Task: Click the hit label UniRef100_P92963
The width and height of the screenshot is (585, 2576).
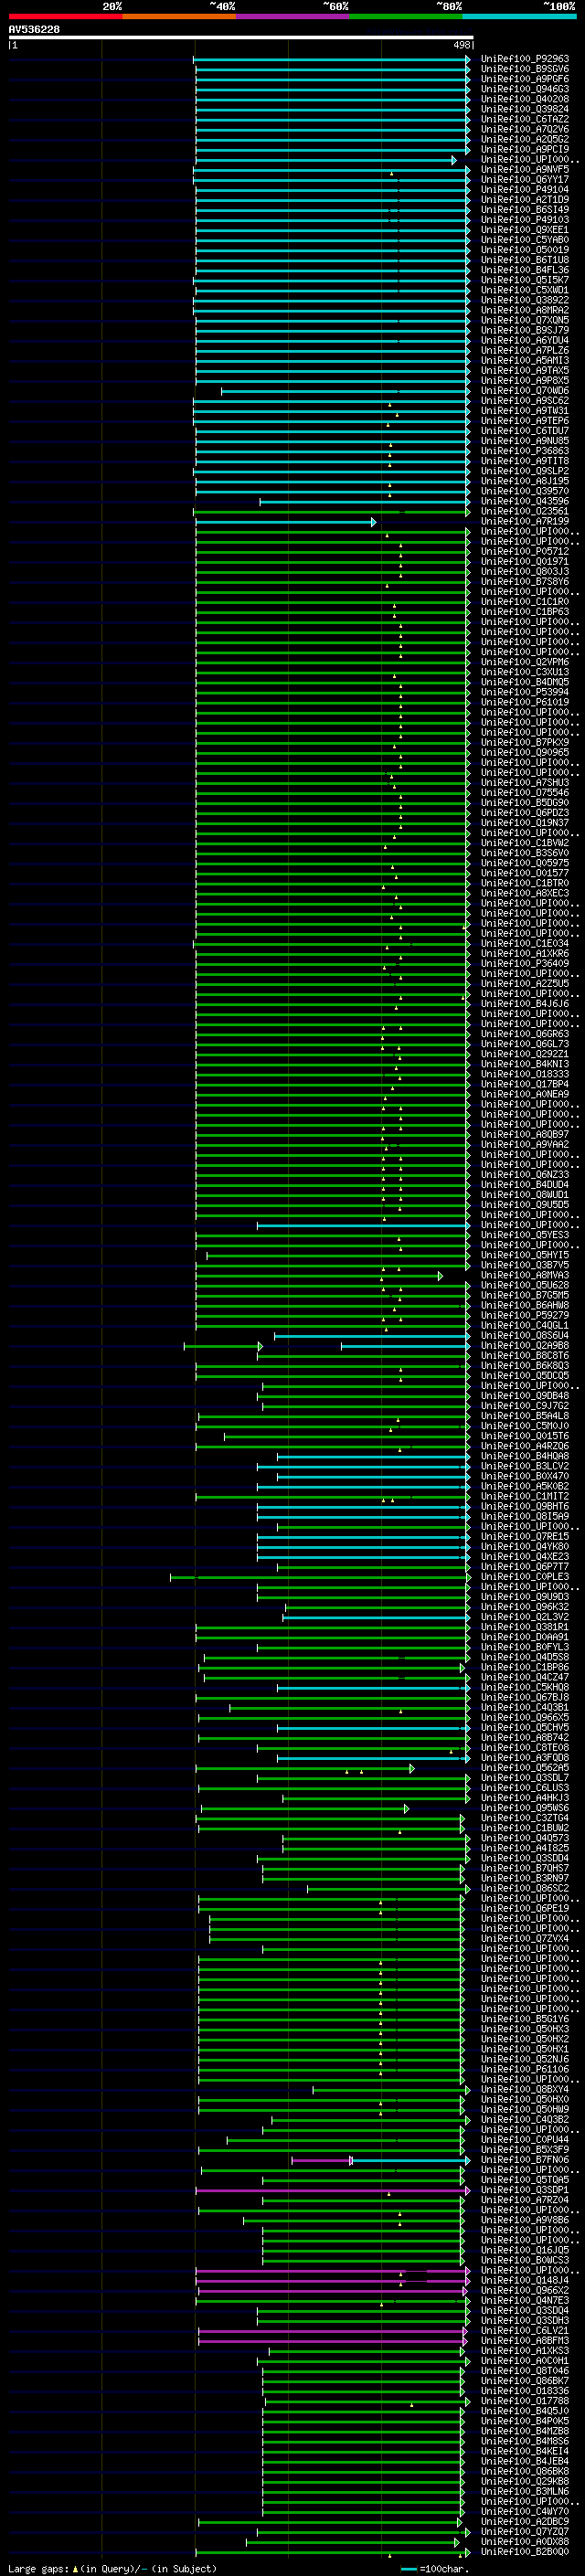Action: coord(524,59)
